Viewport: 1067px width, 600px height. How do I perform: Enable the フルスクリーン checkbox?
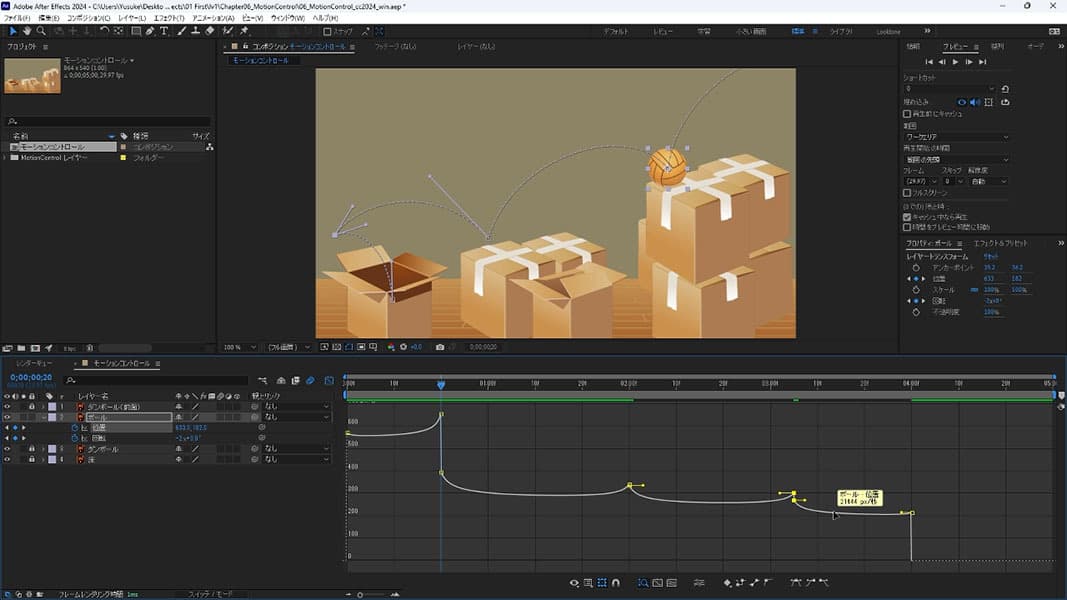pyautogui.click(x=907, y=192)
